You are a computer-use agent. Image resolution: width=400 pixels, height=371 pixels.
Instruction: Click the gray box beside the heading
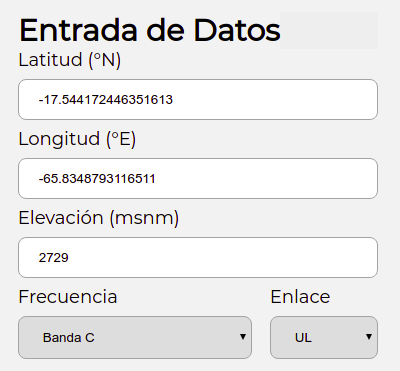click(329, 30)
